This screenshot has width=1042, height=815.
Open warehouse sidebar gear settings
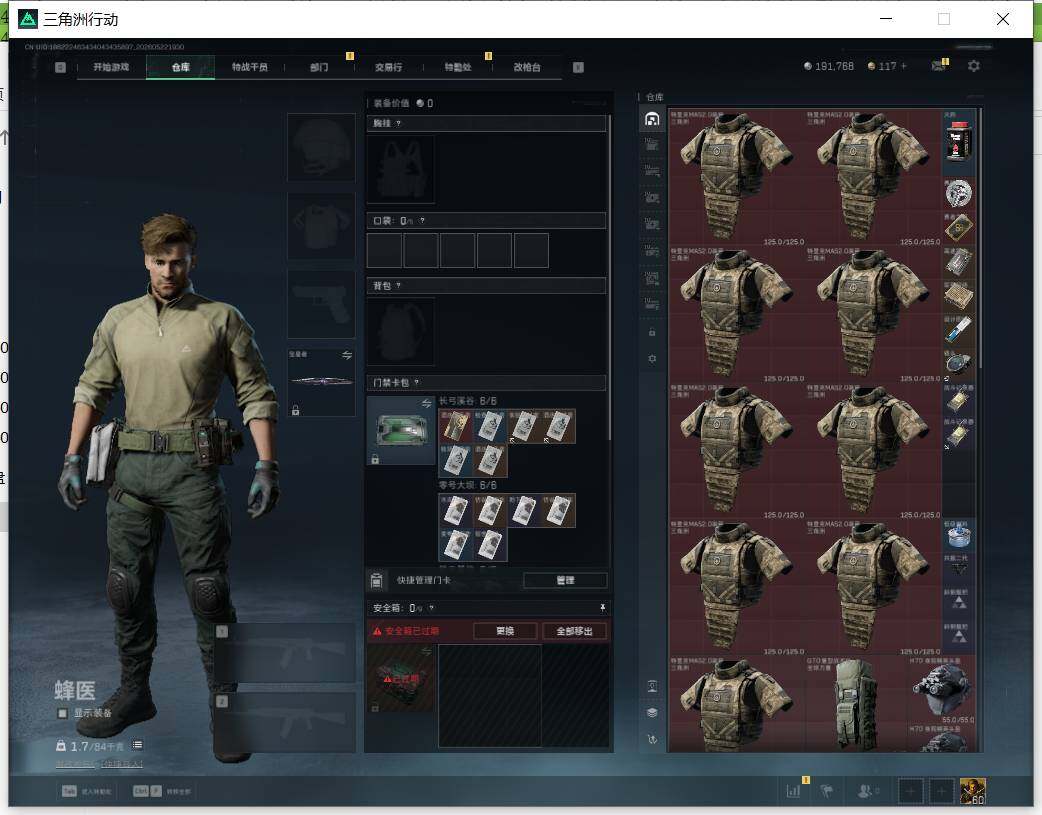click(x=652, y=358)
